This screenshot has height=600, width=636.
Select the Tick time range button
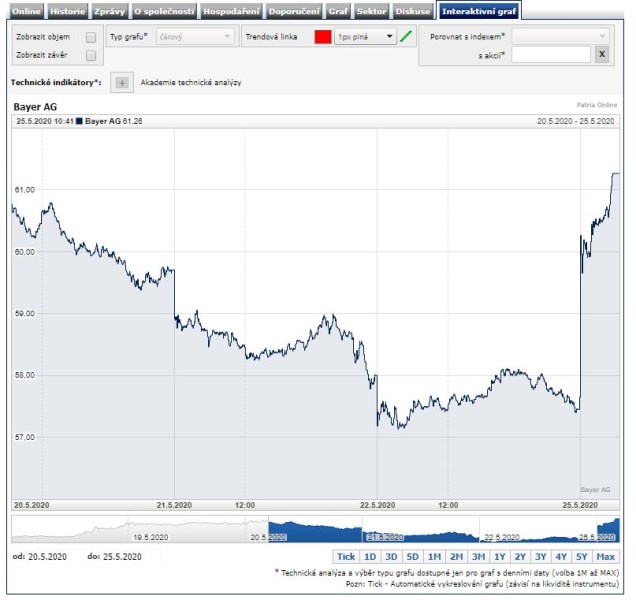coord(345,556)
